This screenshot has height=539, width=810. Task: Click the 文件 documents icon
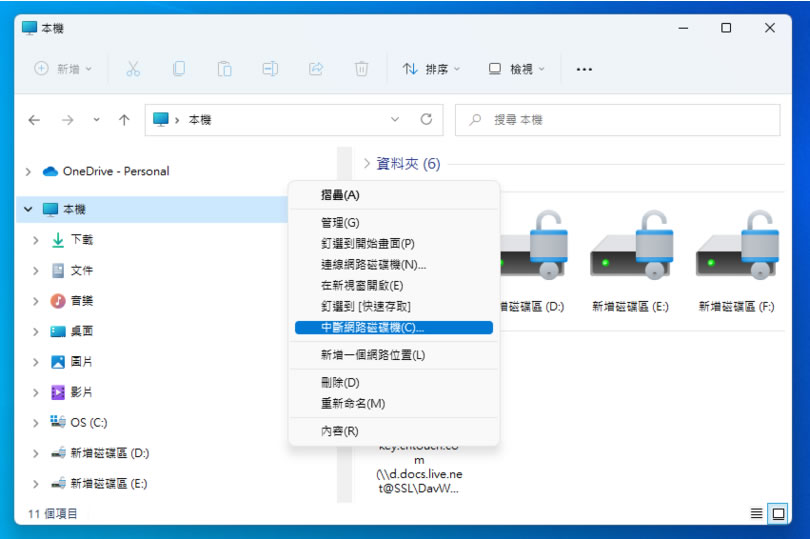[x=58, y=270]
